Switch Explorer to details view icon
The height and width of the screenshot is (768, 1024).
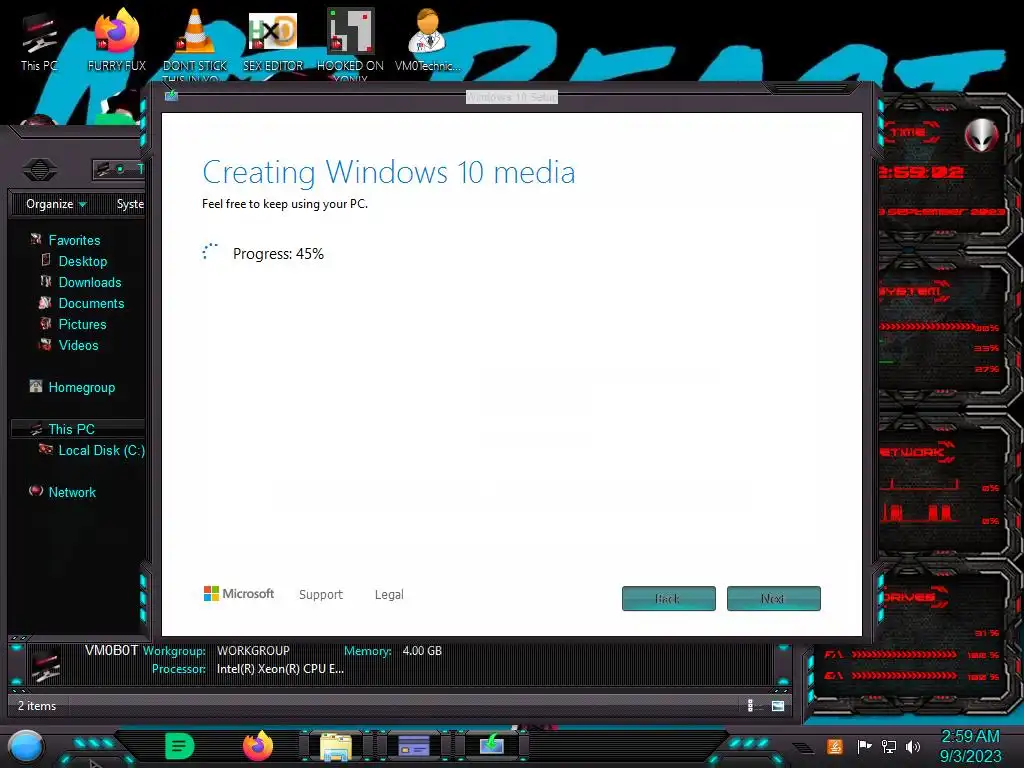coord(750,705)
